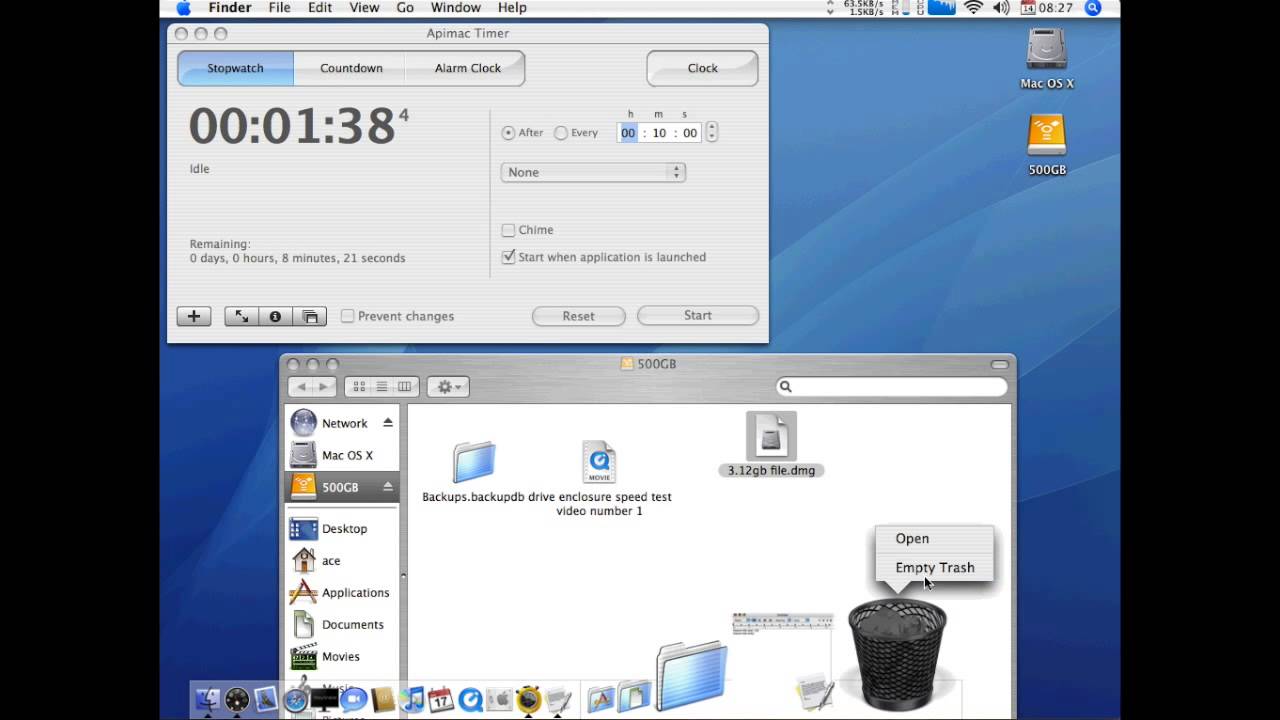Open the Finder gear action menu

(448, 387)
